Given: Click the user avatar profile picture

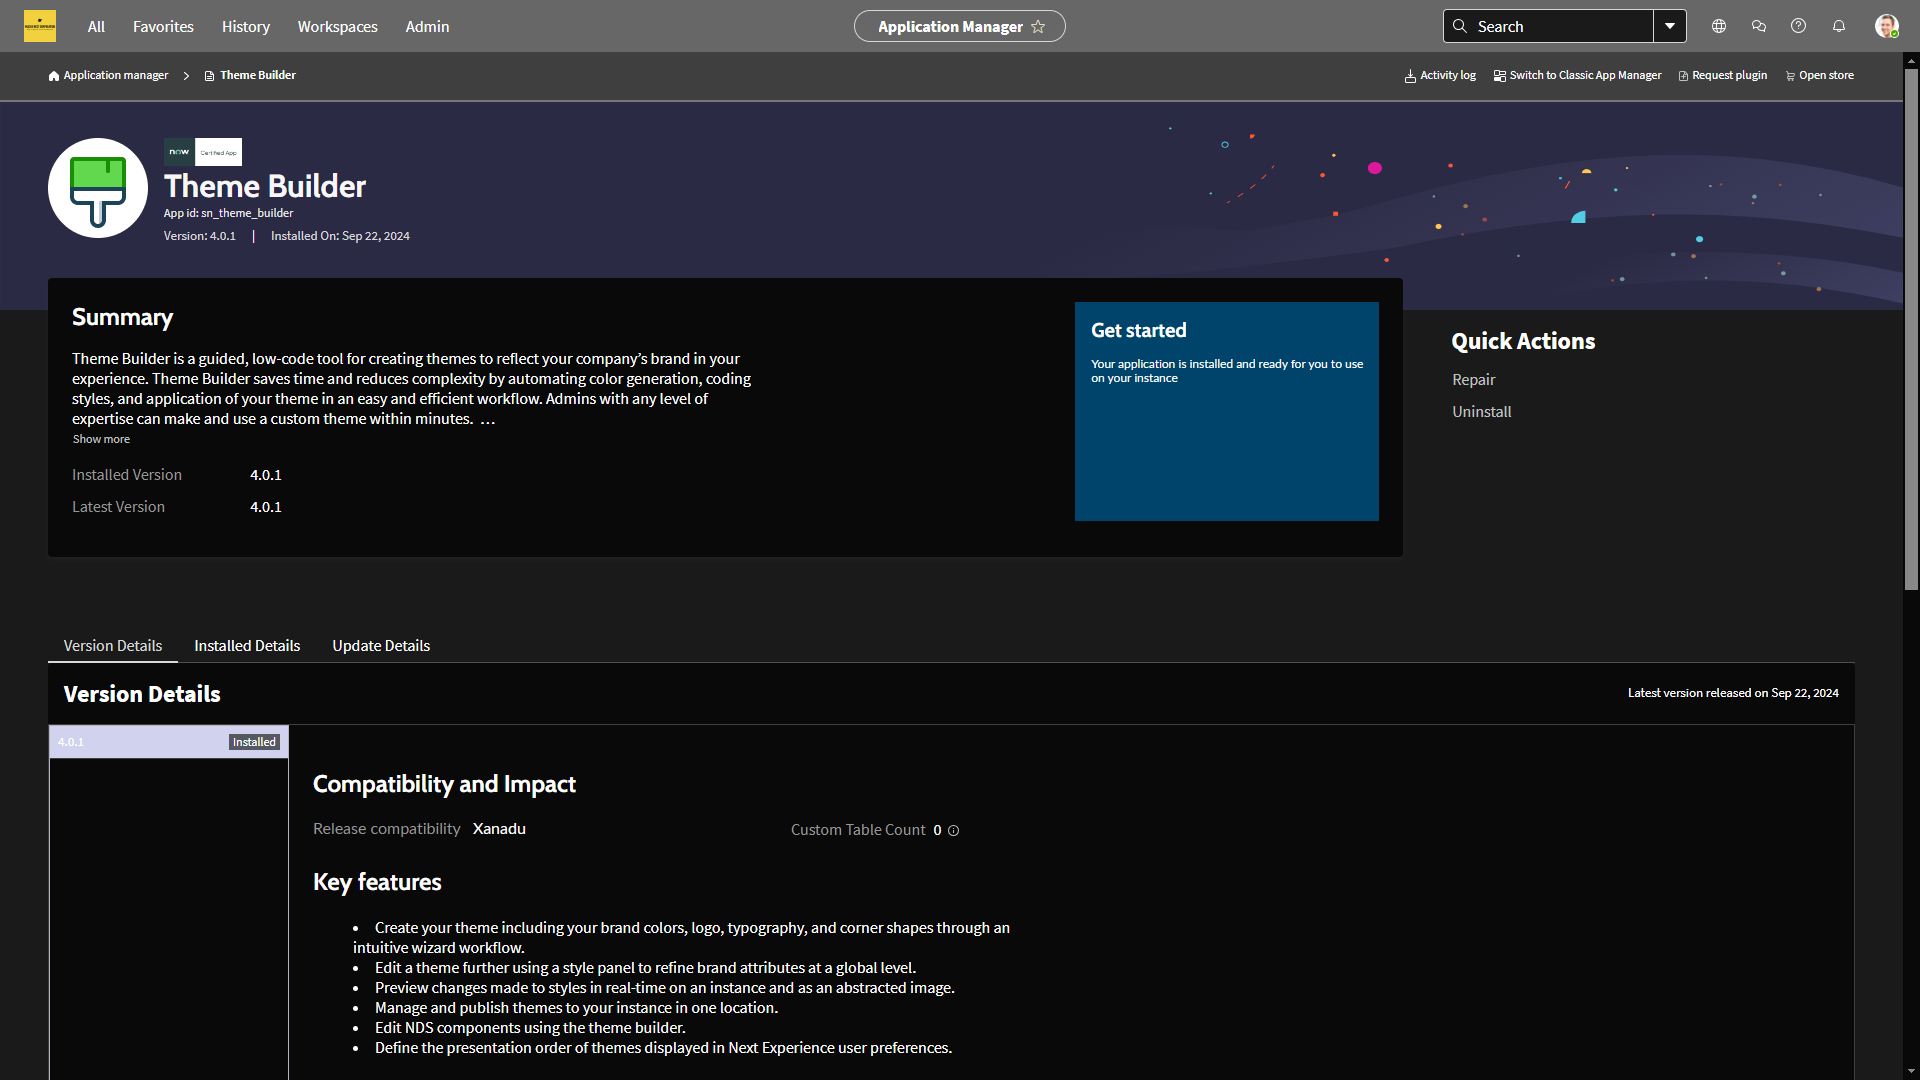Looking at the screenshot, I should pos(1887,26).
